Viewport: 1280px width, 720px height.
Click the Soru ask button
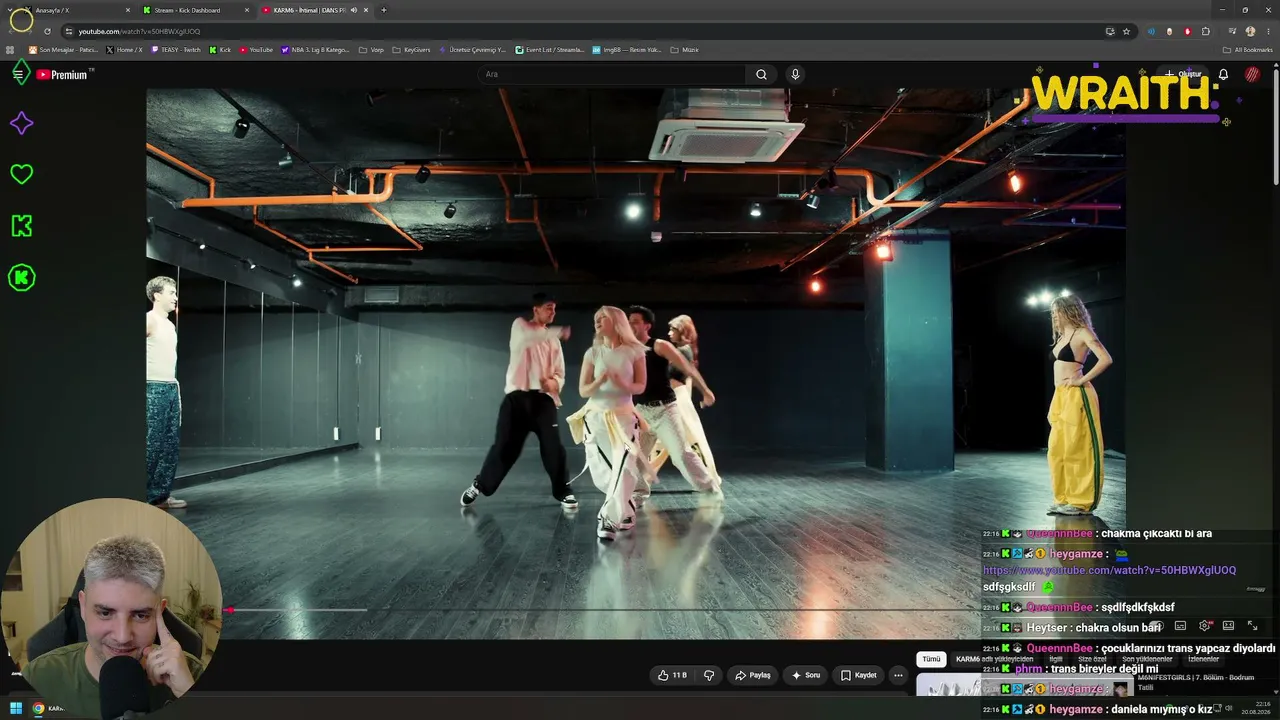coord(806,675)
